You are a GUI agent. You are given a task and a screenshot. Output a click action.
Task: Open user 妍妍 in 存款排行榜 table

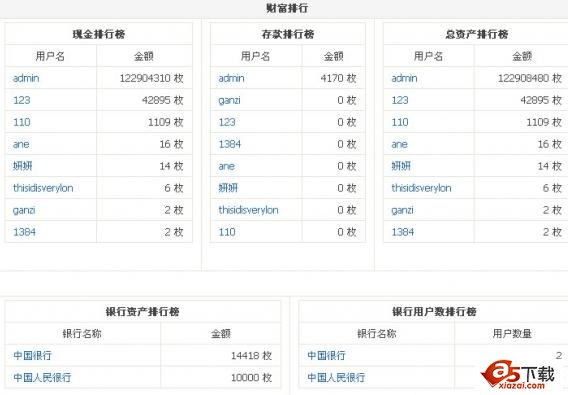(228, 188)
